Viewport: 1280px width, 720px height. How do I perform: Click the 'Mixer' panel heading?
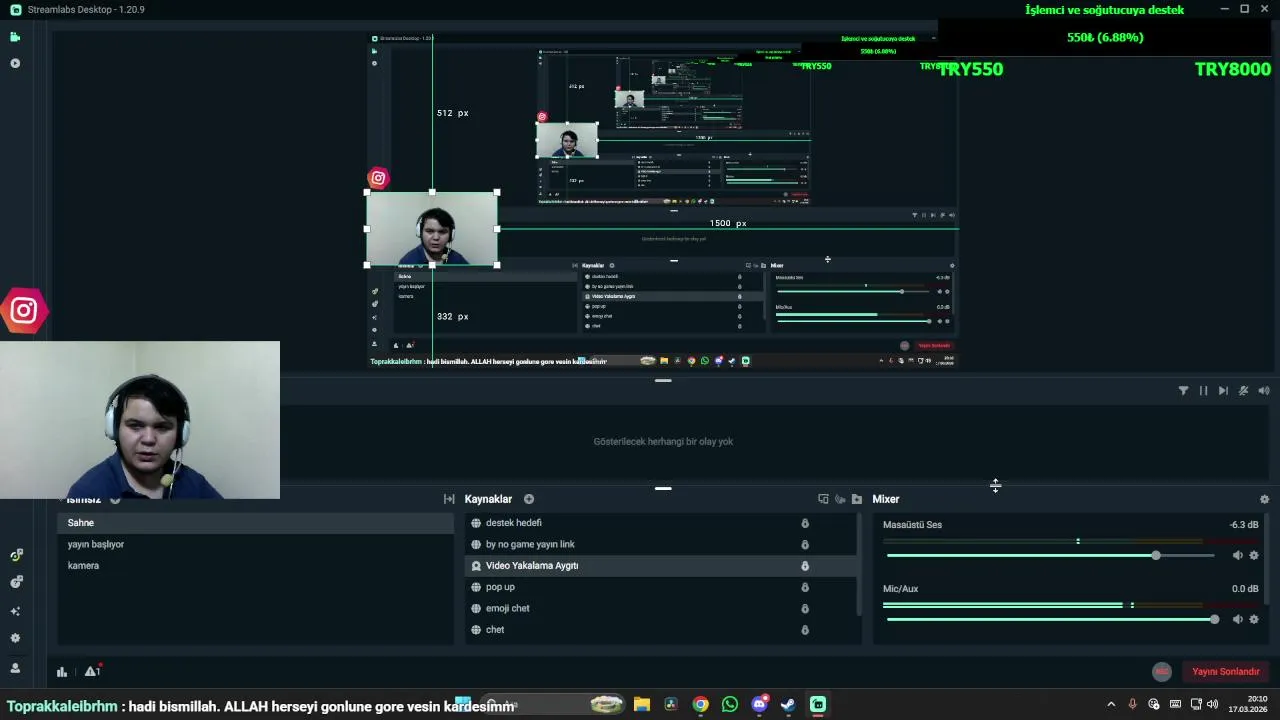[886, 499]
